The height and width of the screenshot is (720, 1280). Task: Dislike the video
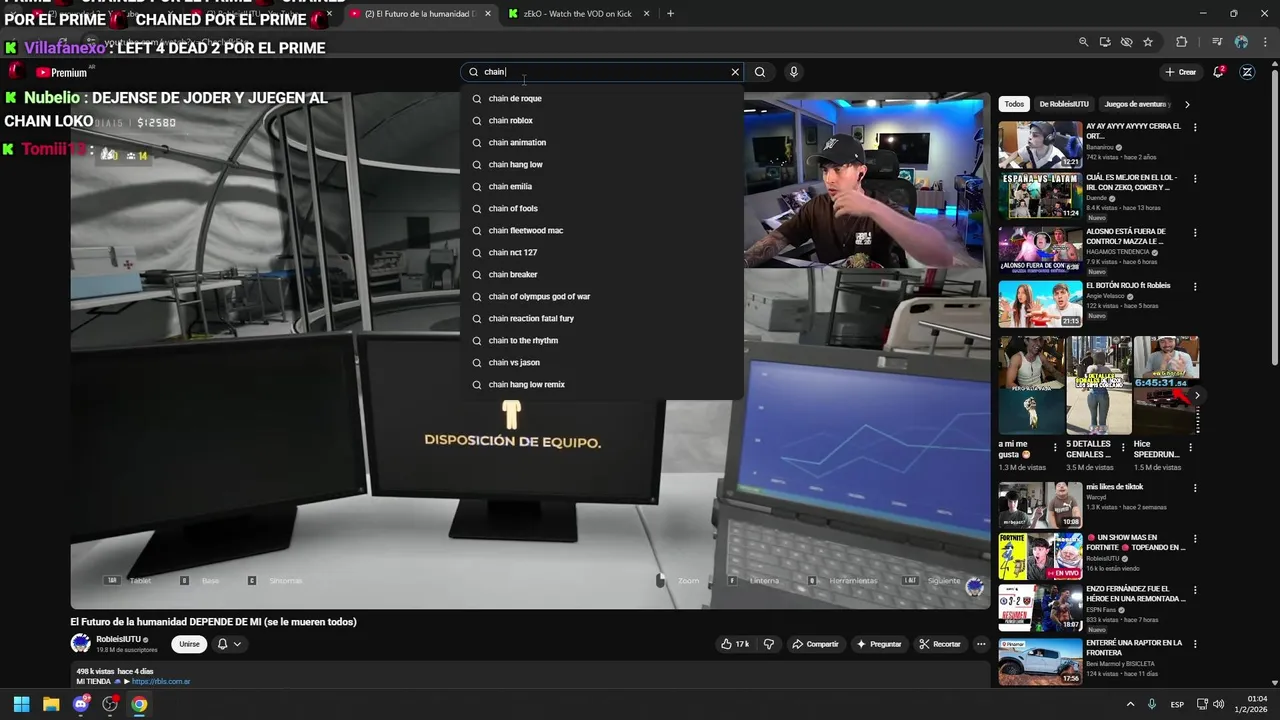768,644
